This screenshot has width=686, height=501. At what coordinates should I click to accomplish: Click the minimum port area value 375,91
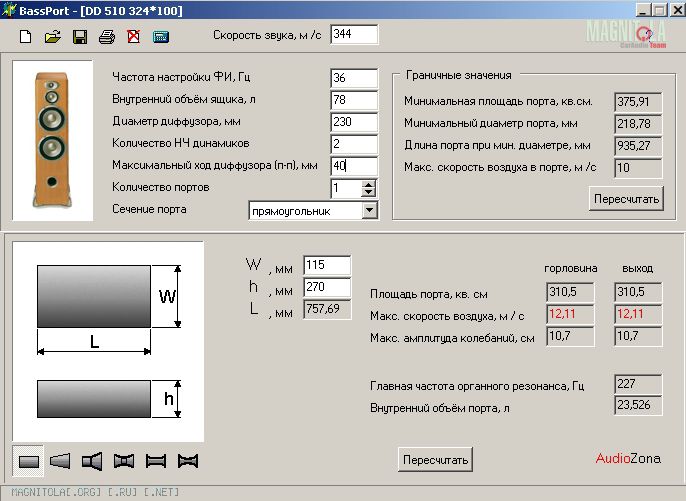(638, 102)
